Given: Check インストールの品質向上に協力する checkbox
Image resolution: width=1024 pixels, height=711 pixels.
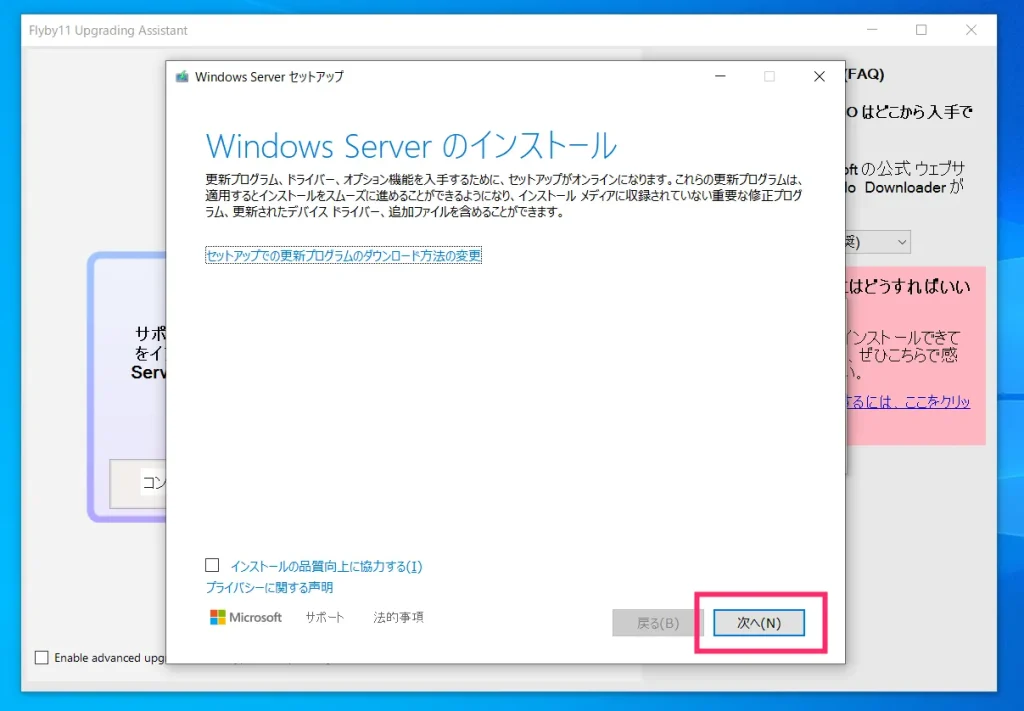Looking at the screenshot, I should (212, 565).
